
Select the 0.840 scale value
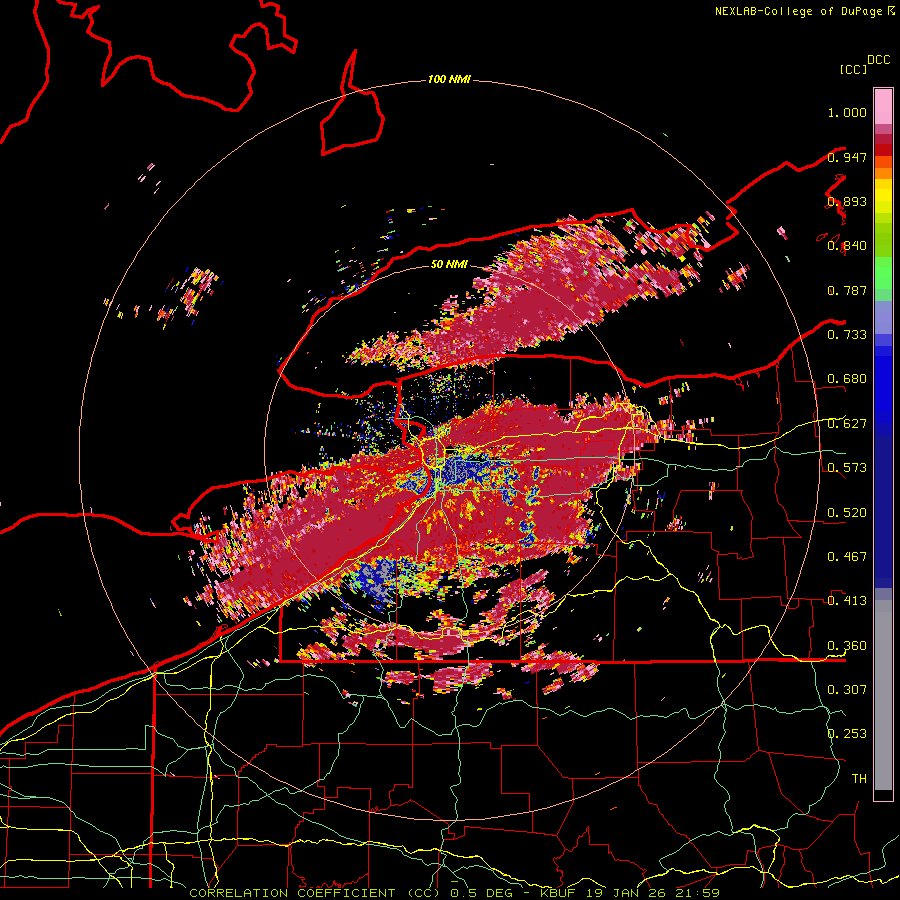847,246
